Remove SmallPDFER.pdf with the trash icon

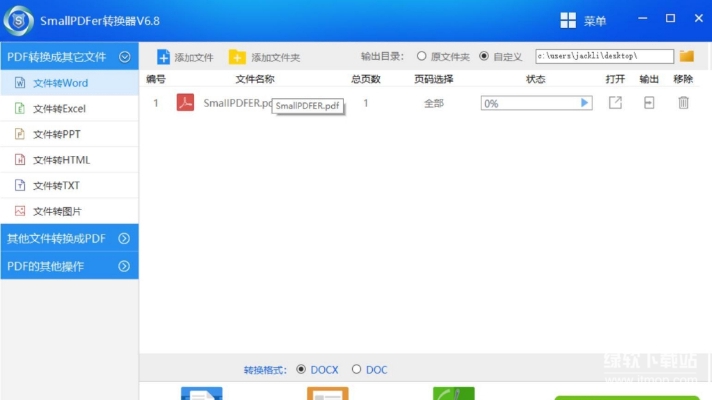pos(683,103)
